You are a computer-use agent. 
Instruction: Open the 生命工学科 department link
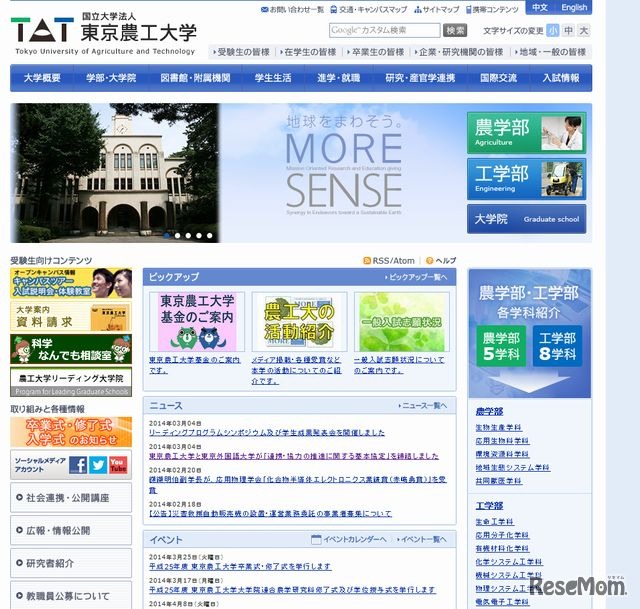click(x=495, y=522)
